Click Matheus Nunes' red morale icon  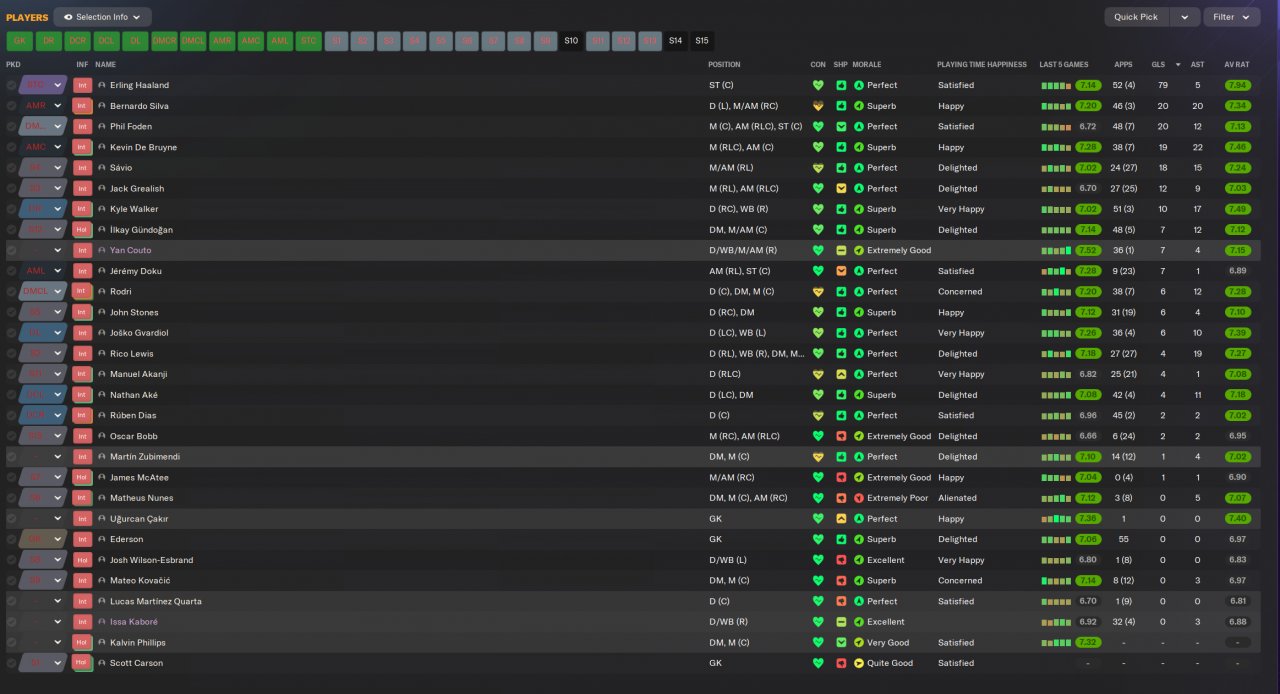[x=859, y=498]
